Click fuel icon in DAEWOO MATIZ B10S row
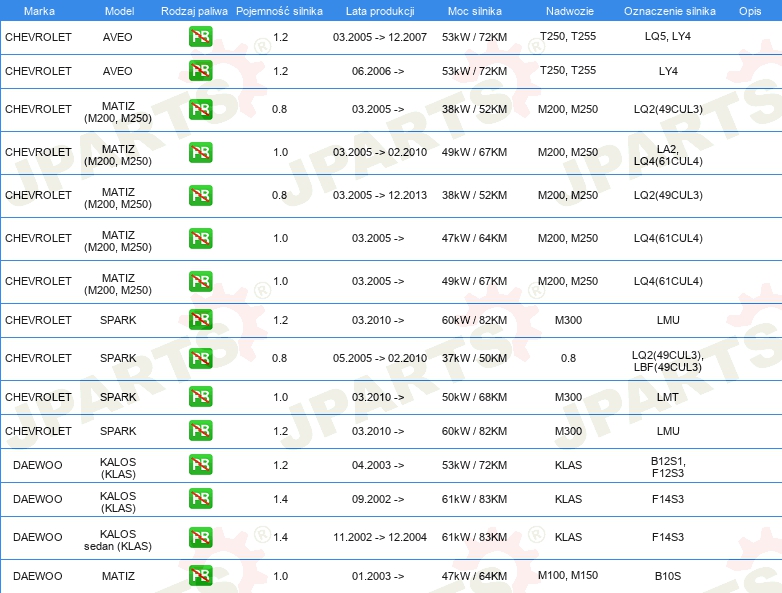 (200, 576)
